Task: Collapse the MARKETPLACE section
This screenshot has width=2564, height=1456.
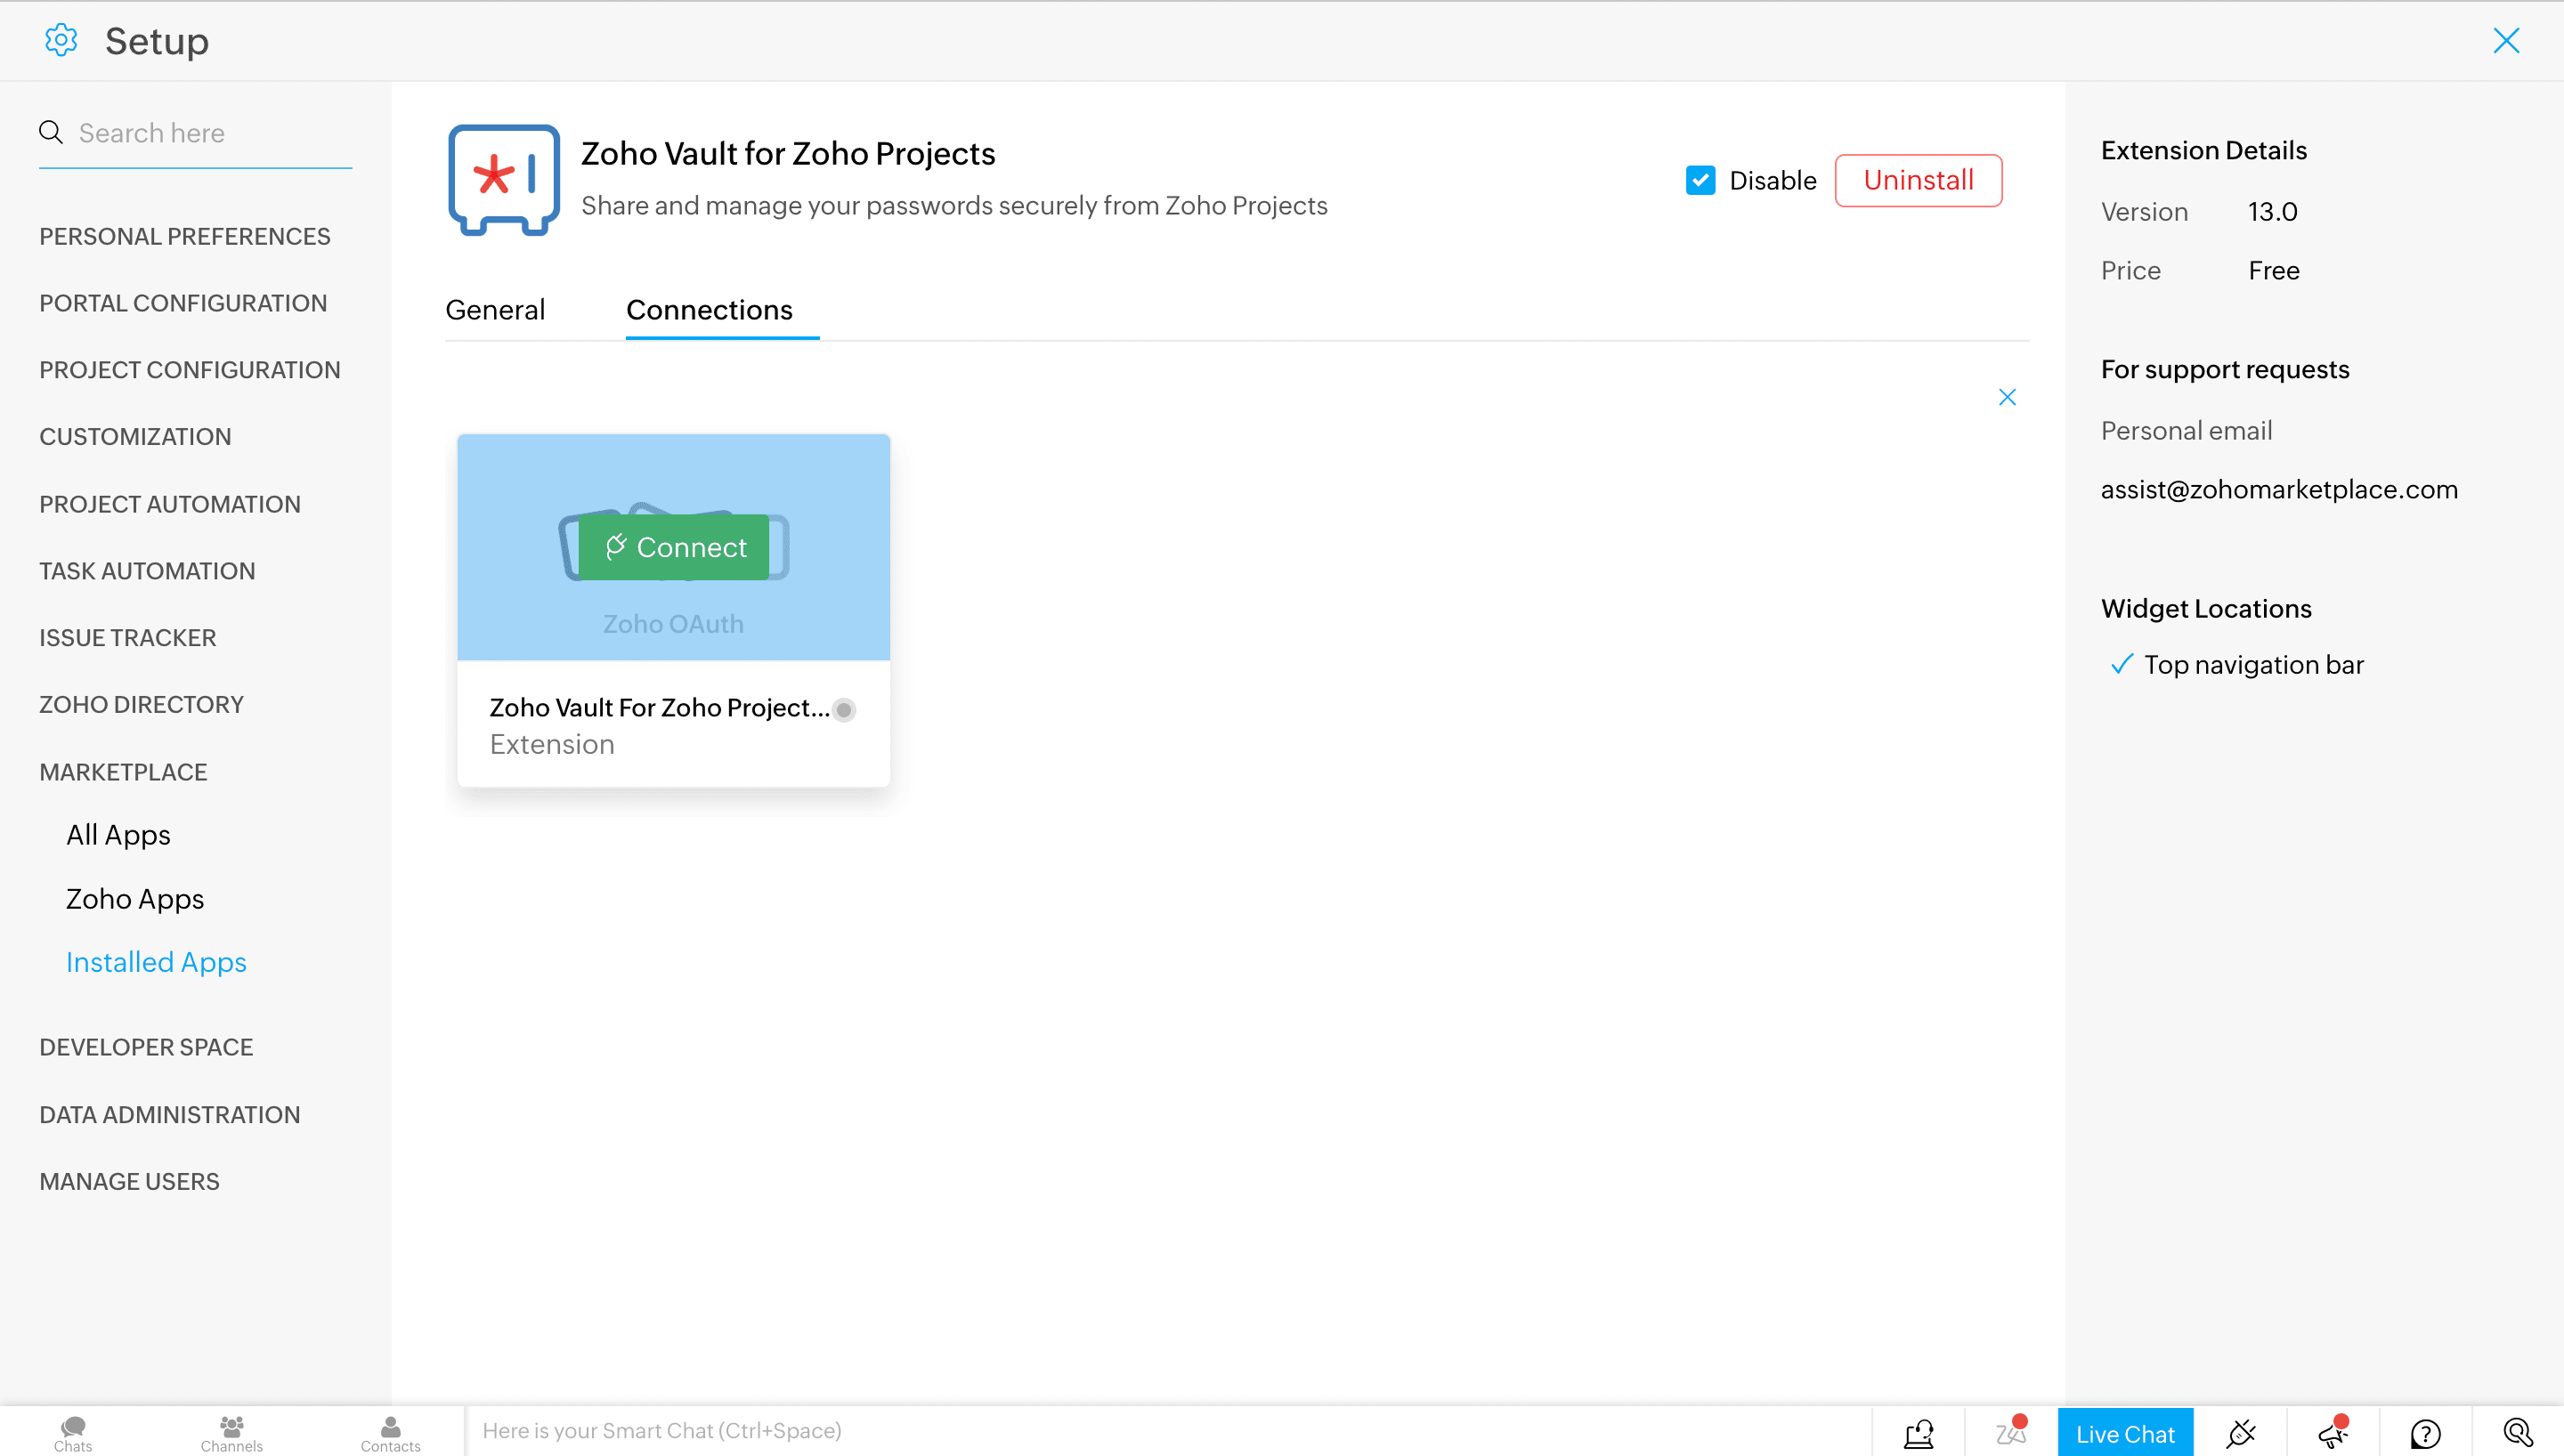Action: [123, 772]
